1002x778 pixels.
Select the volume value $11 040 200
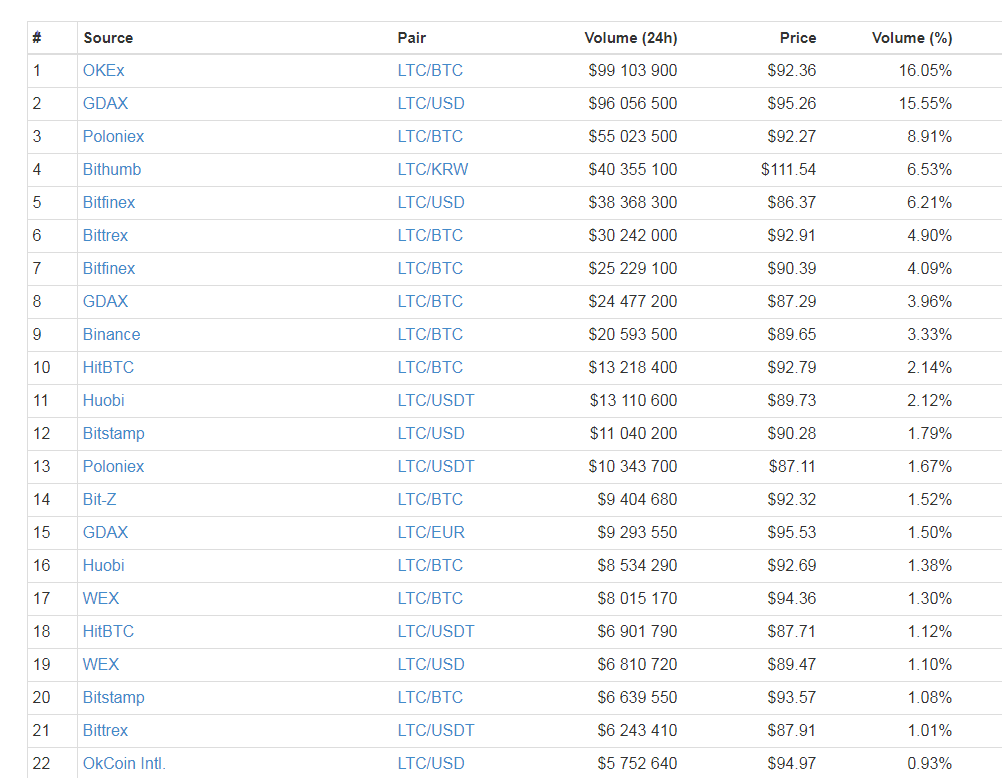633,433
